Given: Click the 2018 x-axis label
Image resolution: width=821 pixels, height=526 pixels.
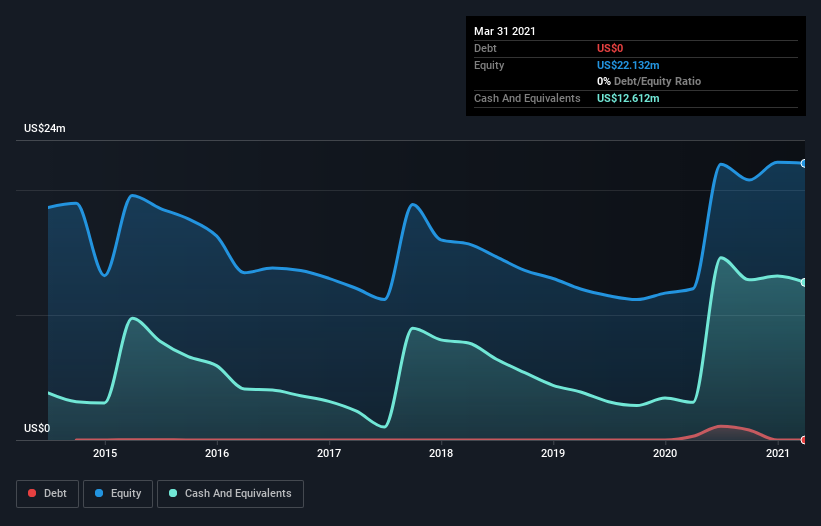Looking at the screenshot, I should 441,453.
